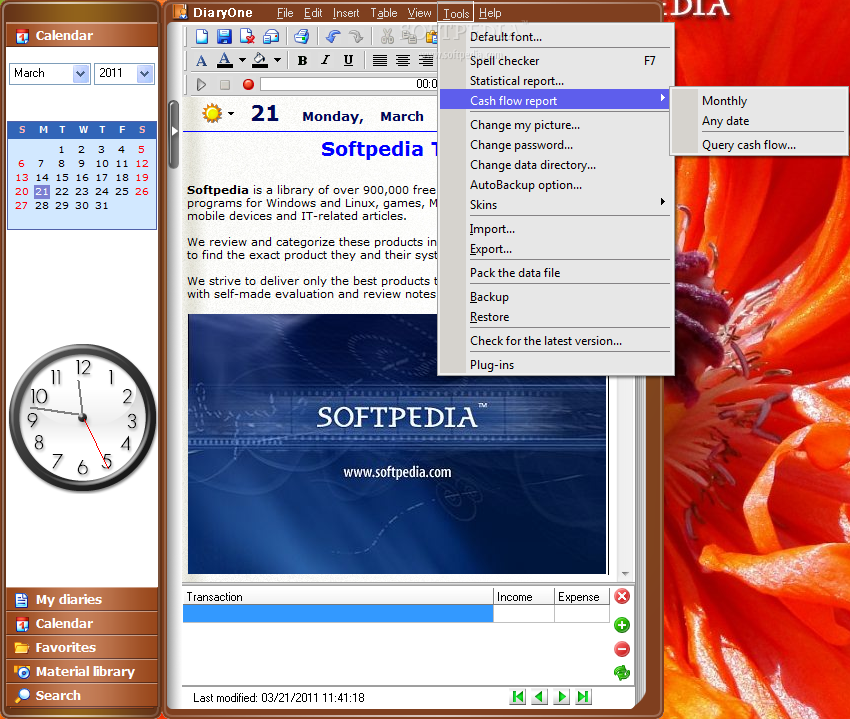This screenshot has width=850, height=719.
Task: Open the year dropdown showing 2011
Action: pos(145,74)
